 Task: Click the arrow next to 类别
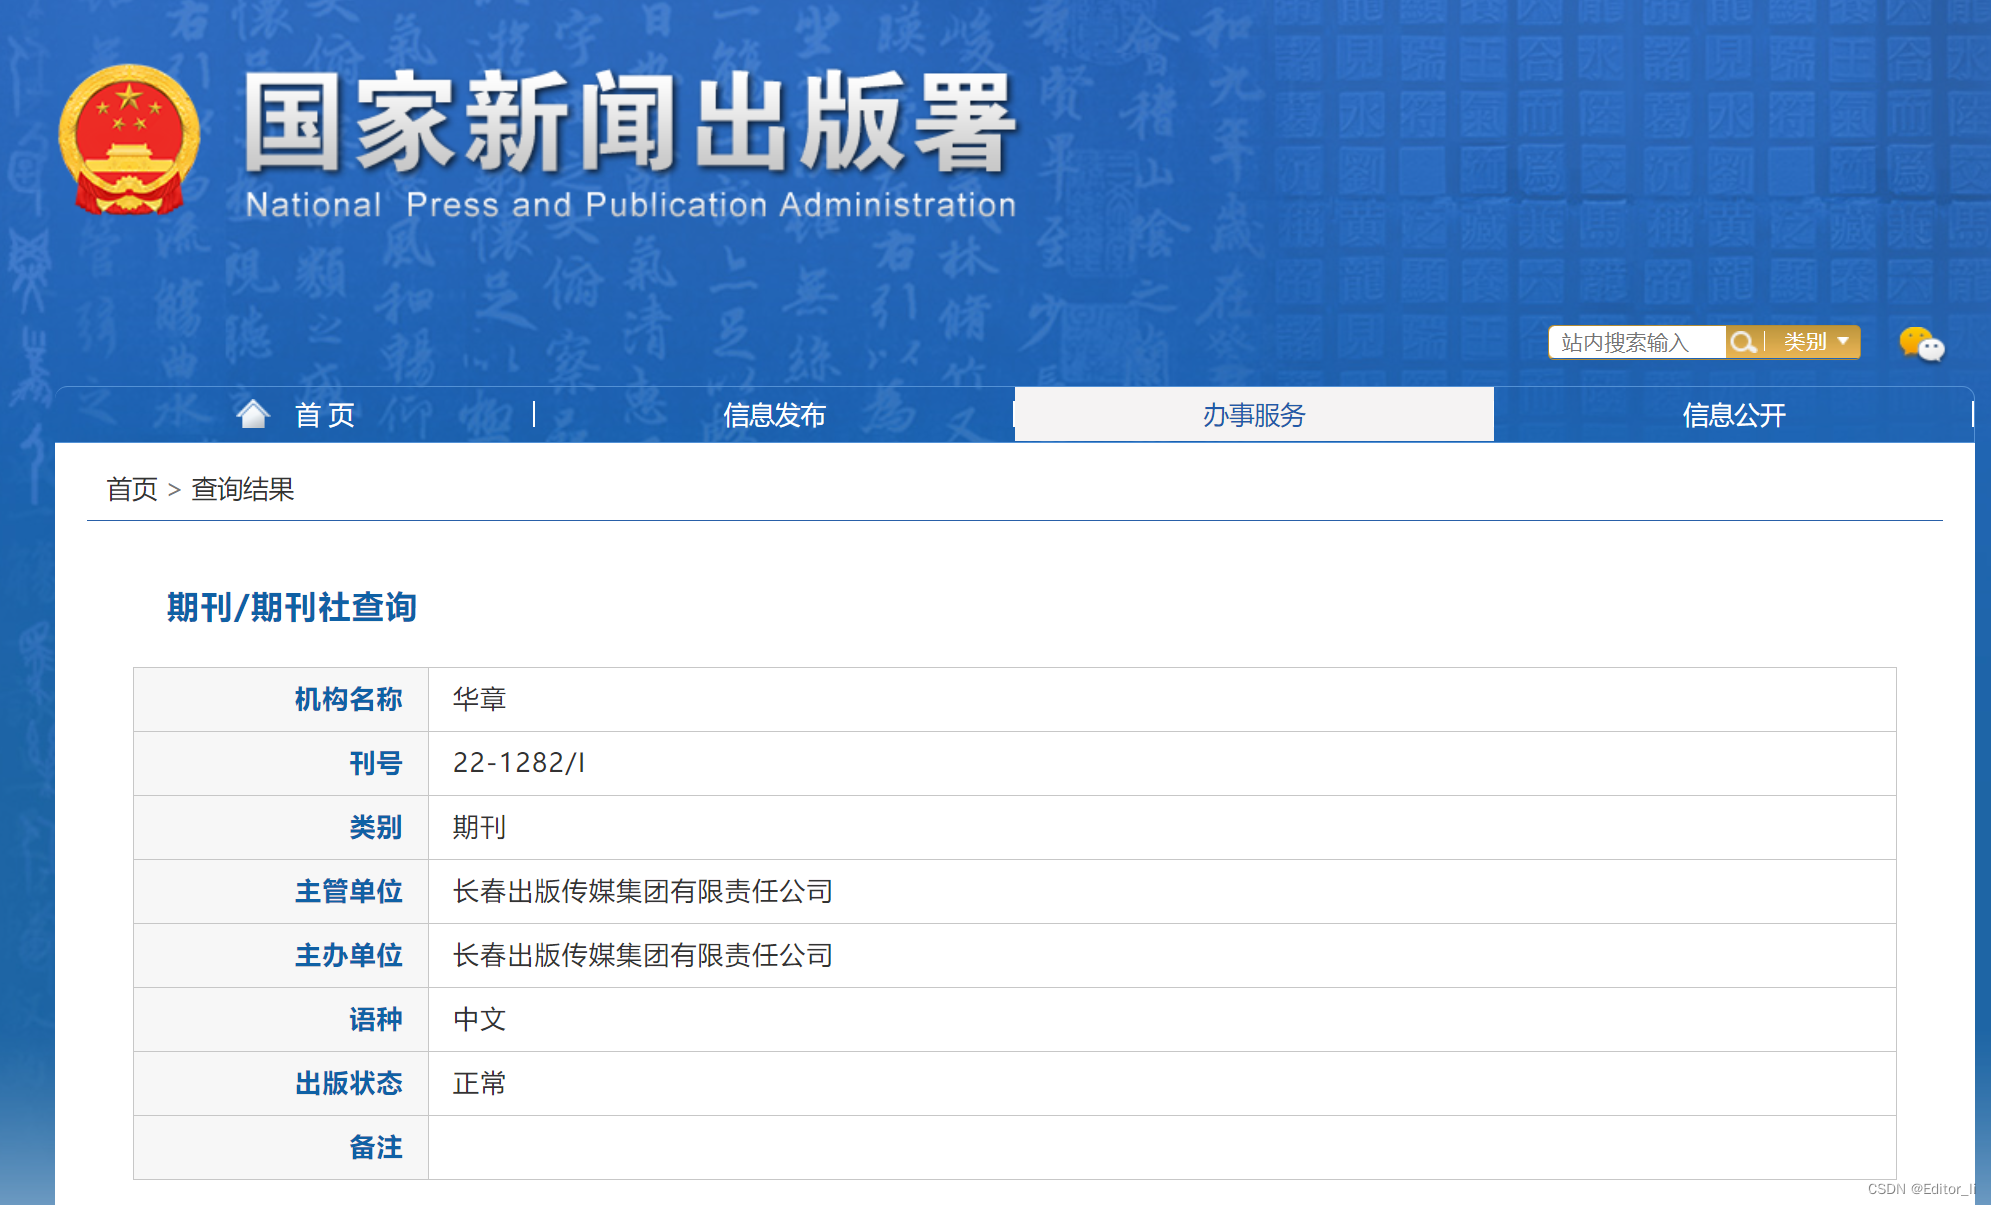click(x=1843, y=342)
